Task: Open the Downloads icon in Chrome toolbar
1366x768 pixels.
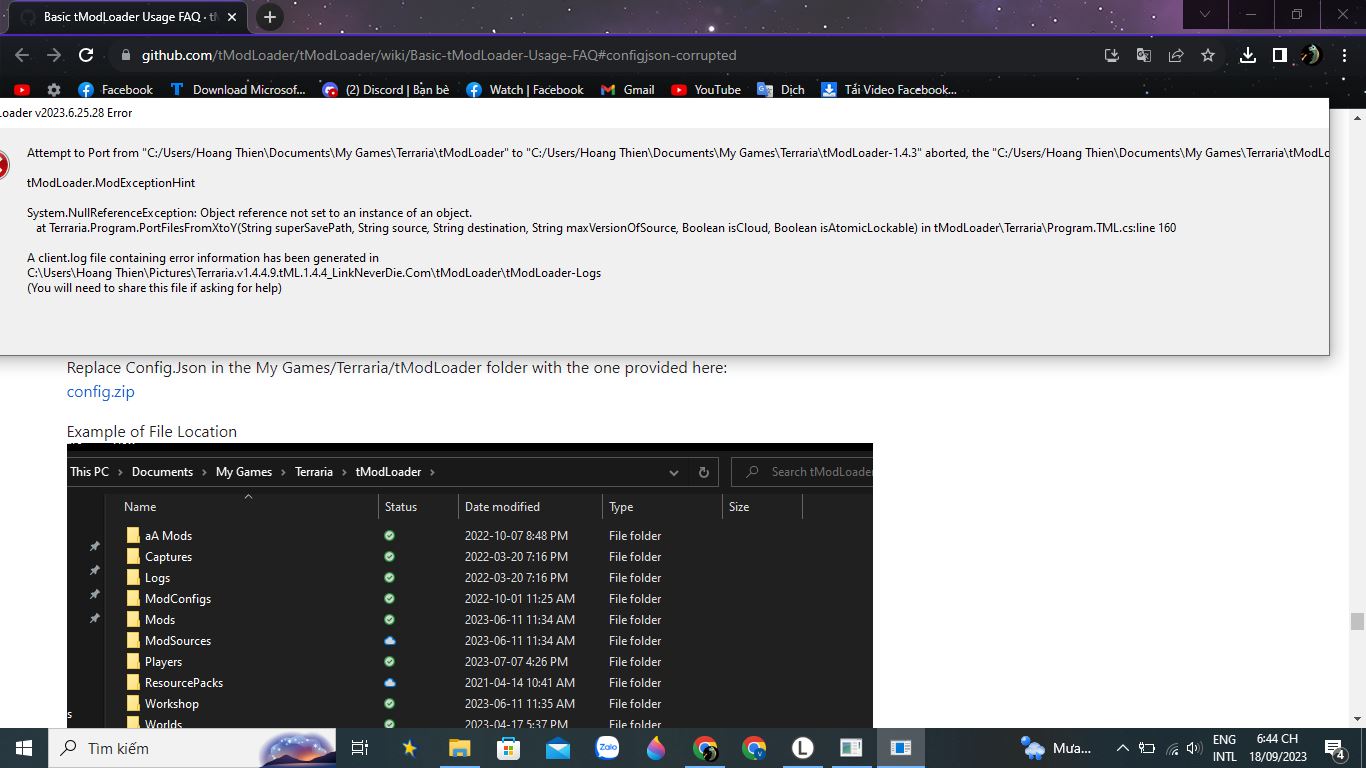Action: pyautogui.click(x=1247, y=56)
